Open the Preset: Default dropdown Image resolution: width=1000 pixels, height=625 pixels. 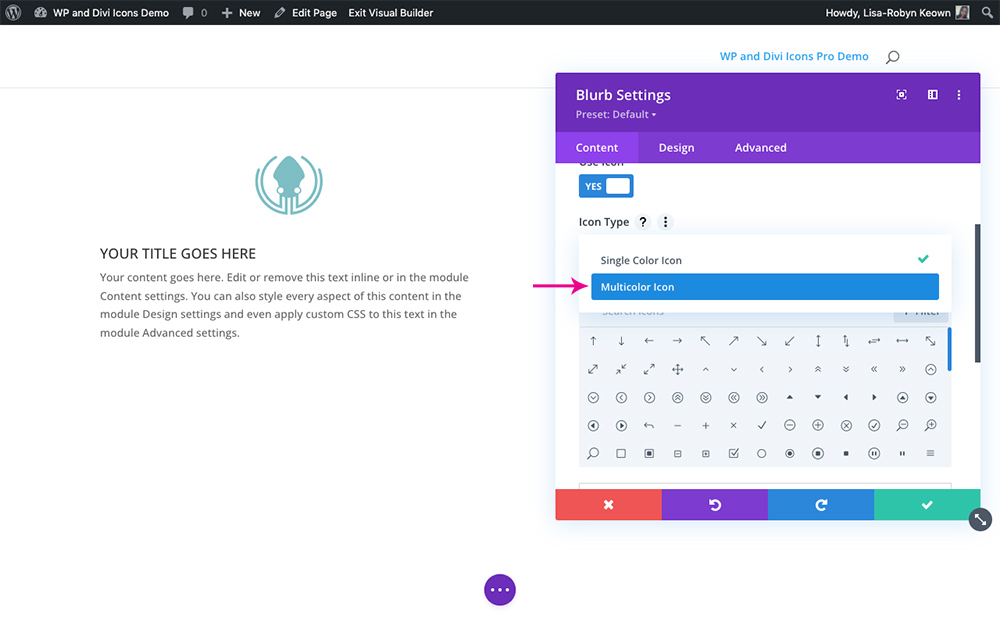click(x=615, y=115)
